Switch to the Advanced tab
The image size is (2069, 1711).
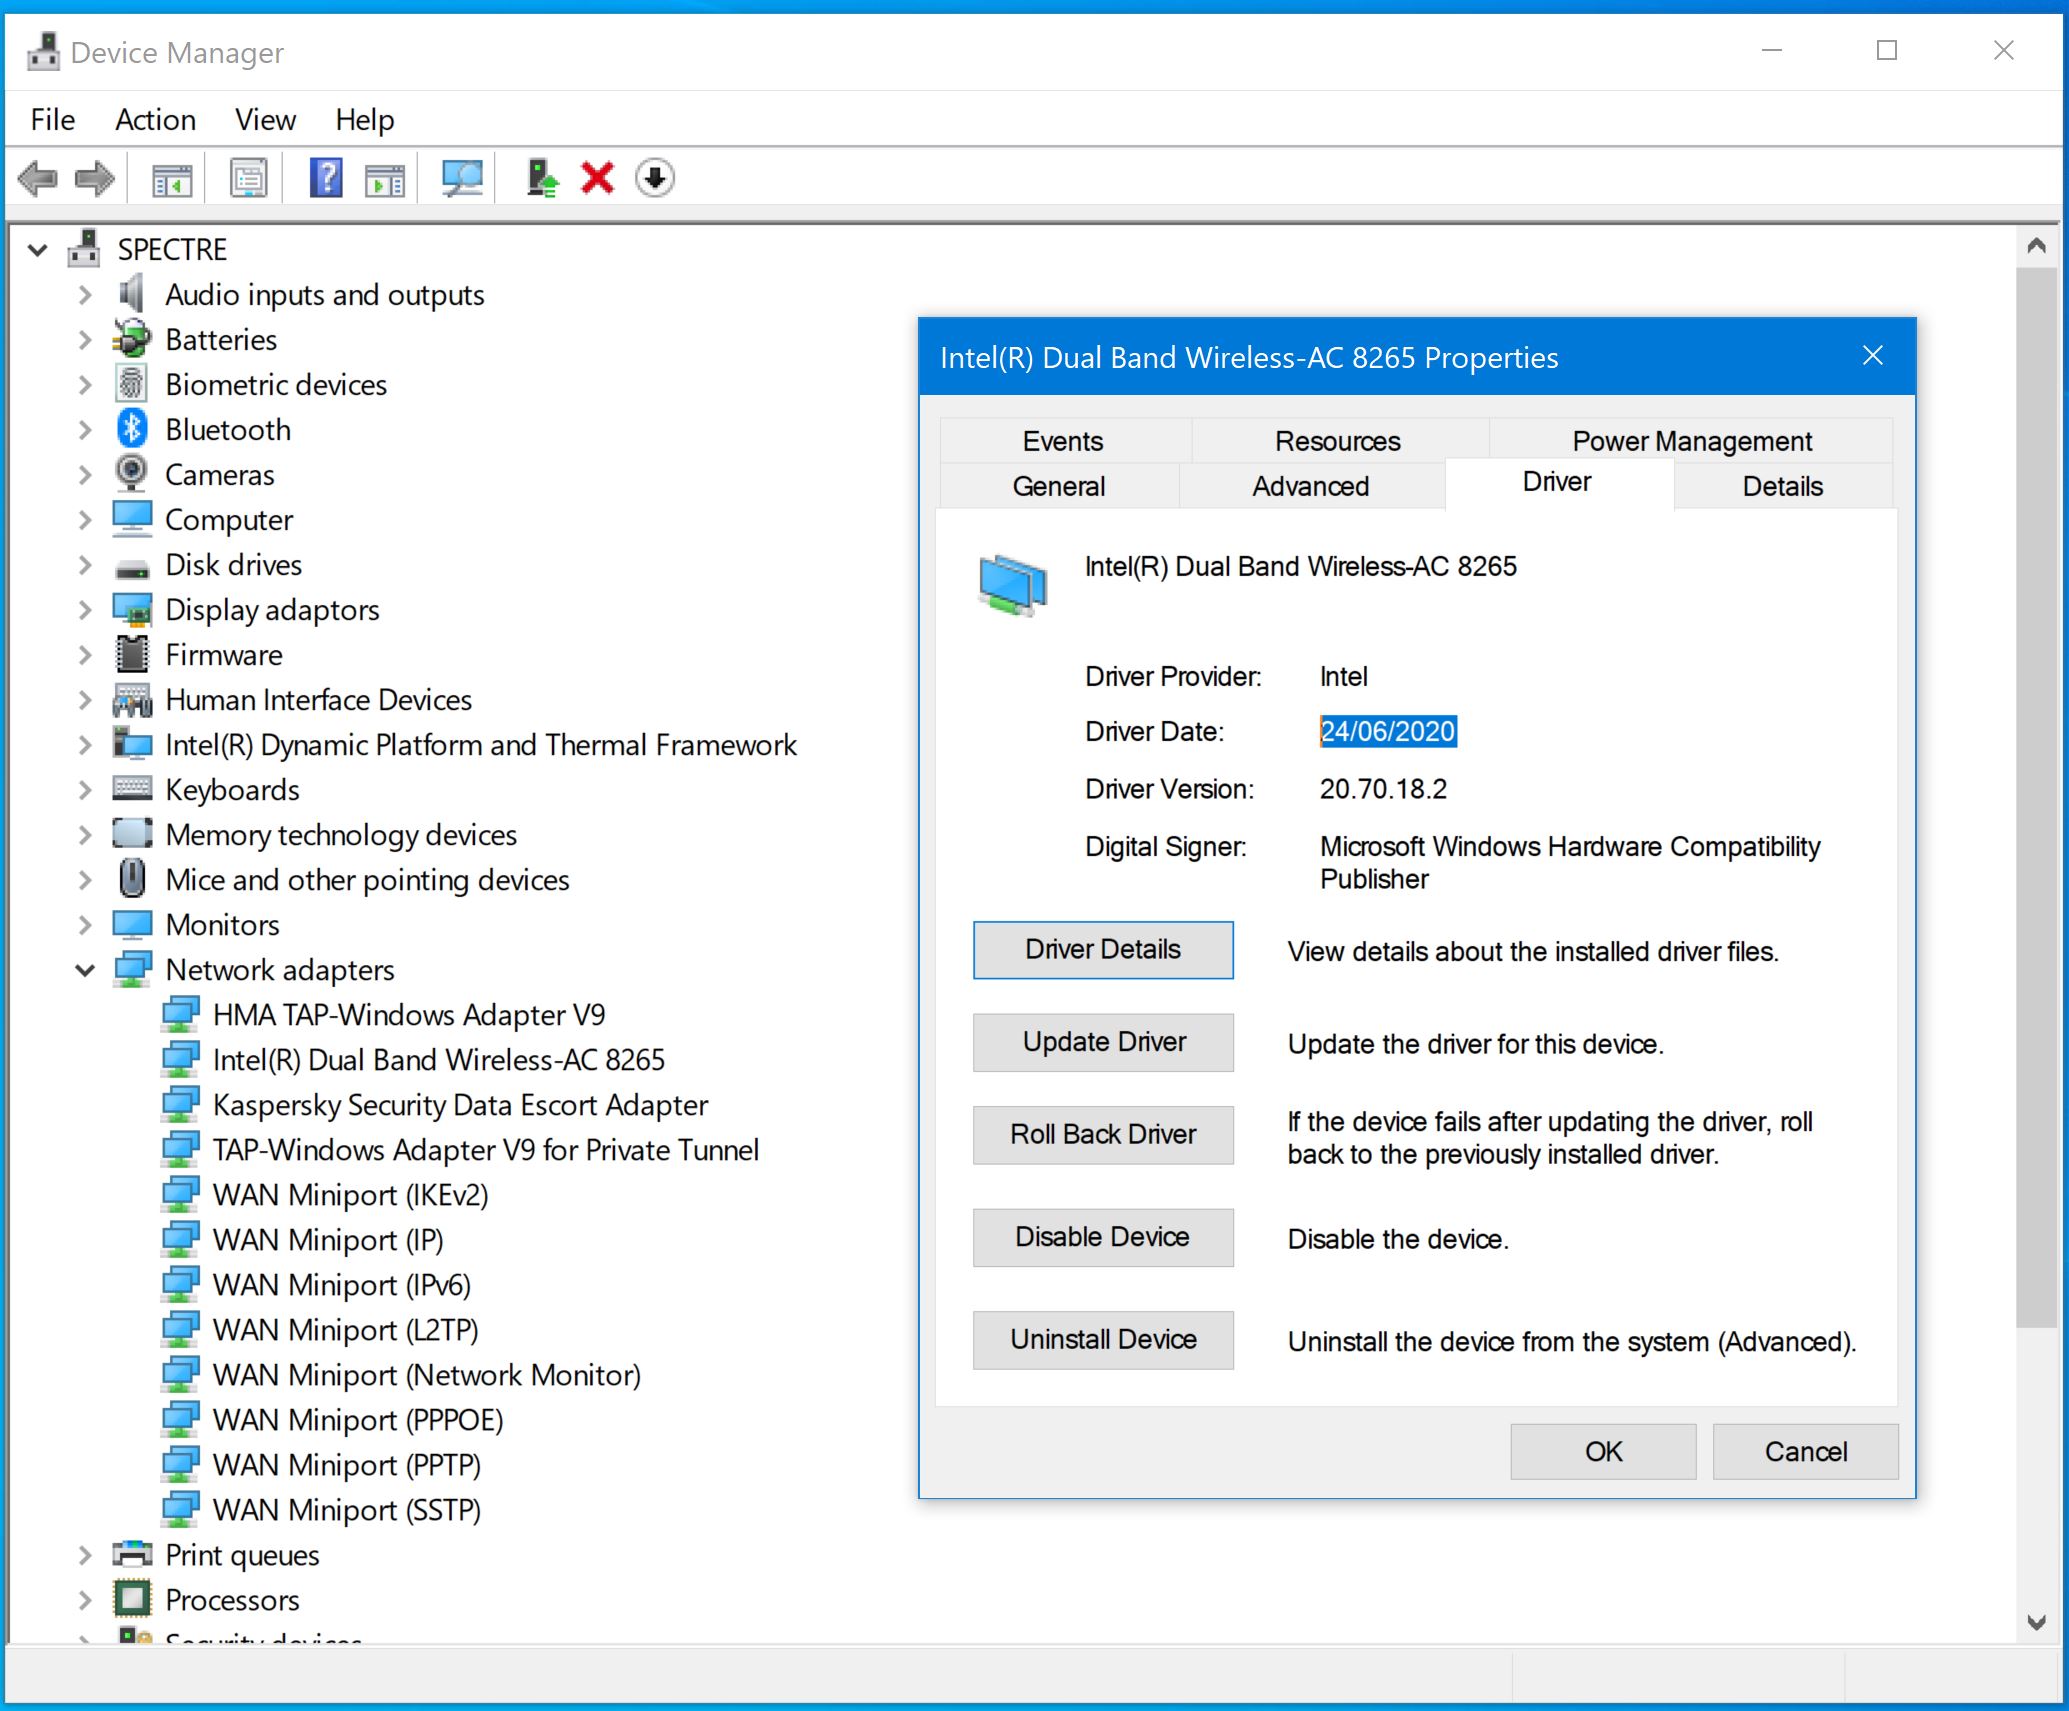1310,487
